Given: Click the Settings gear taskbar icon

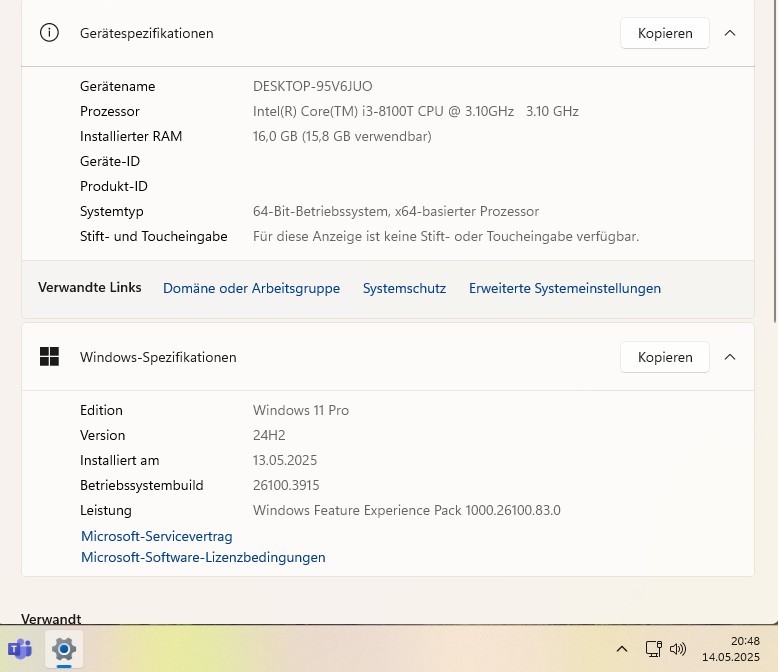Looking at the screenshot, I should coord(64,648).
